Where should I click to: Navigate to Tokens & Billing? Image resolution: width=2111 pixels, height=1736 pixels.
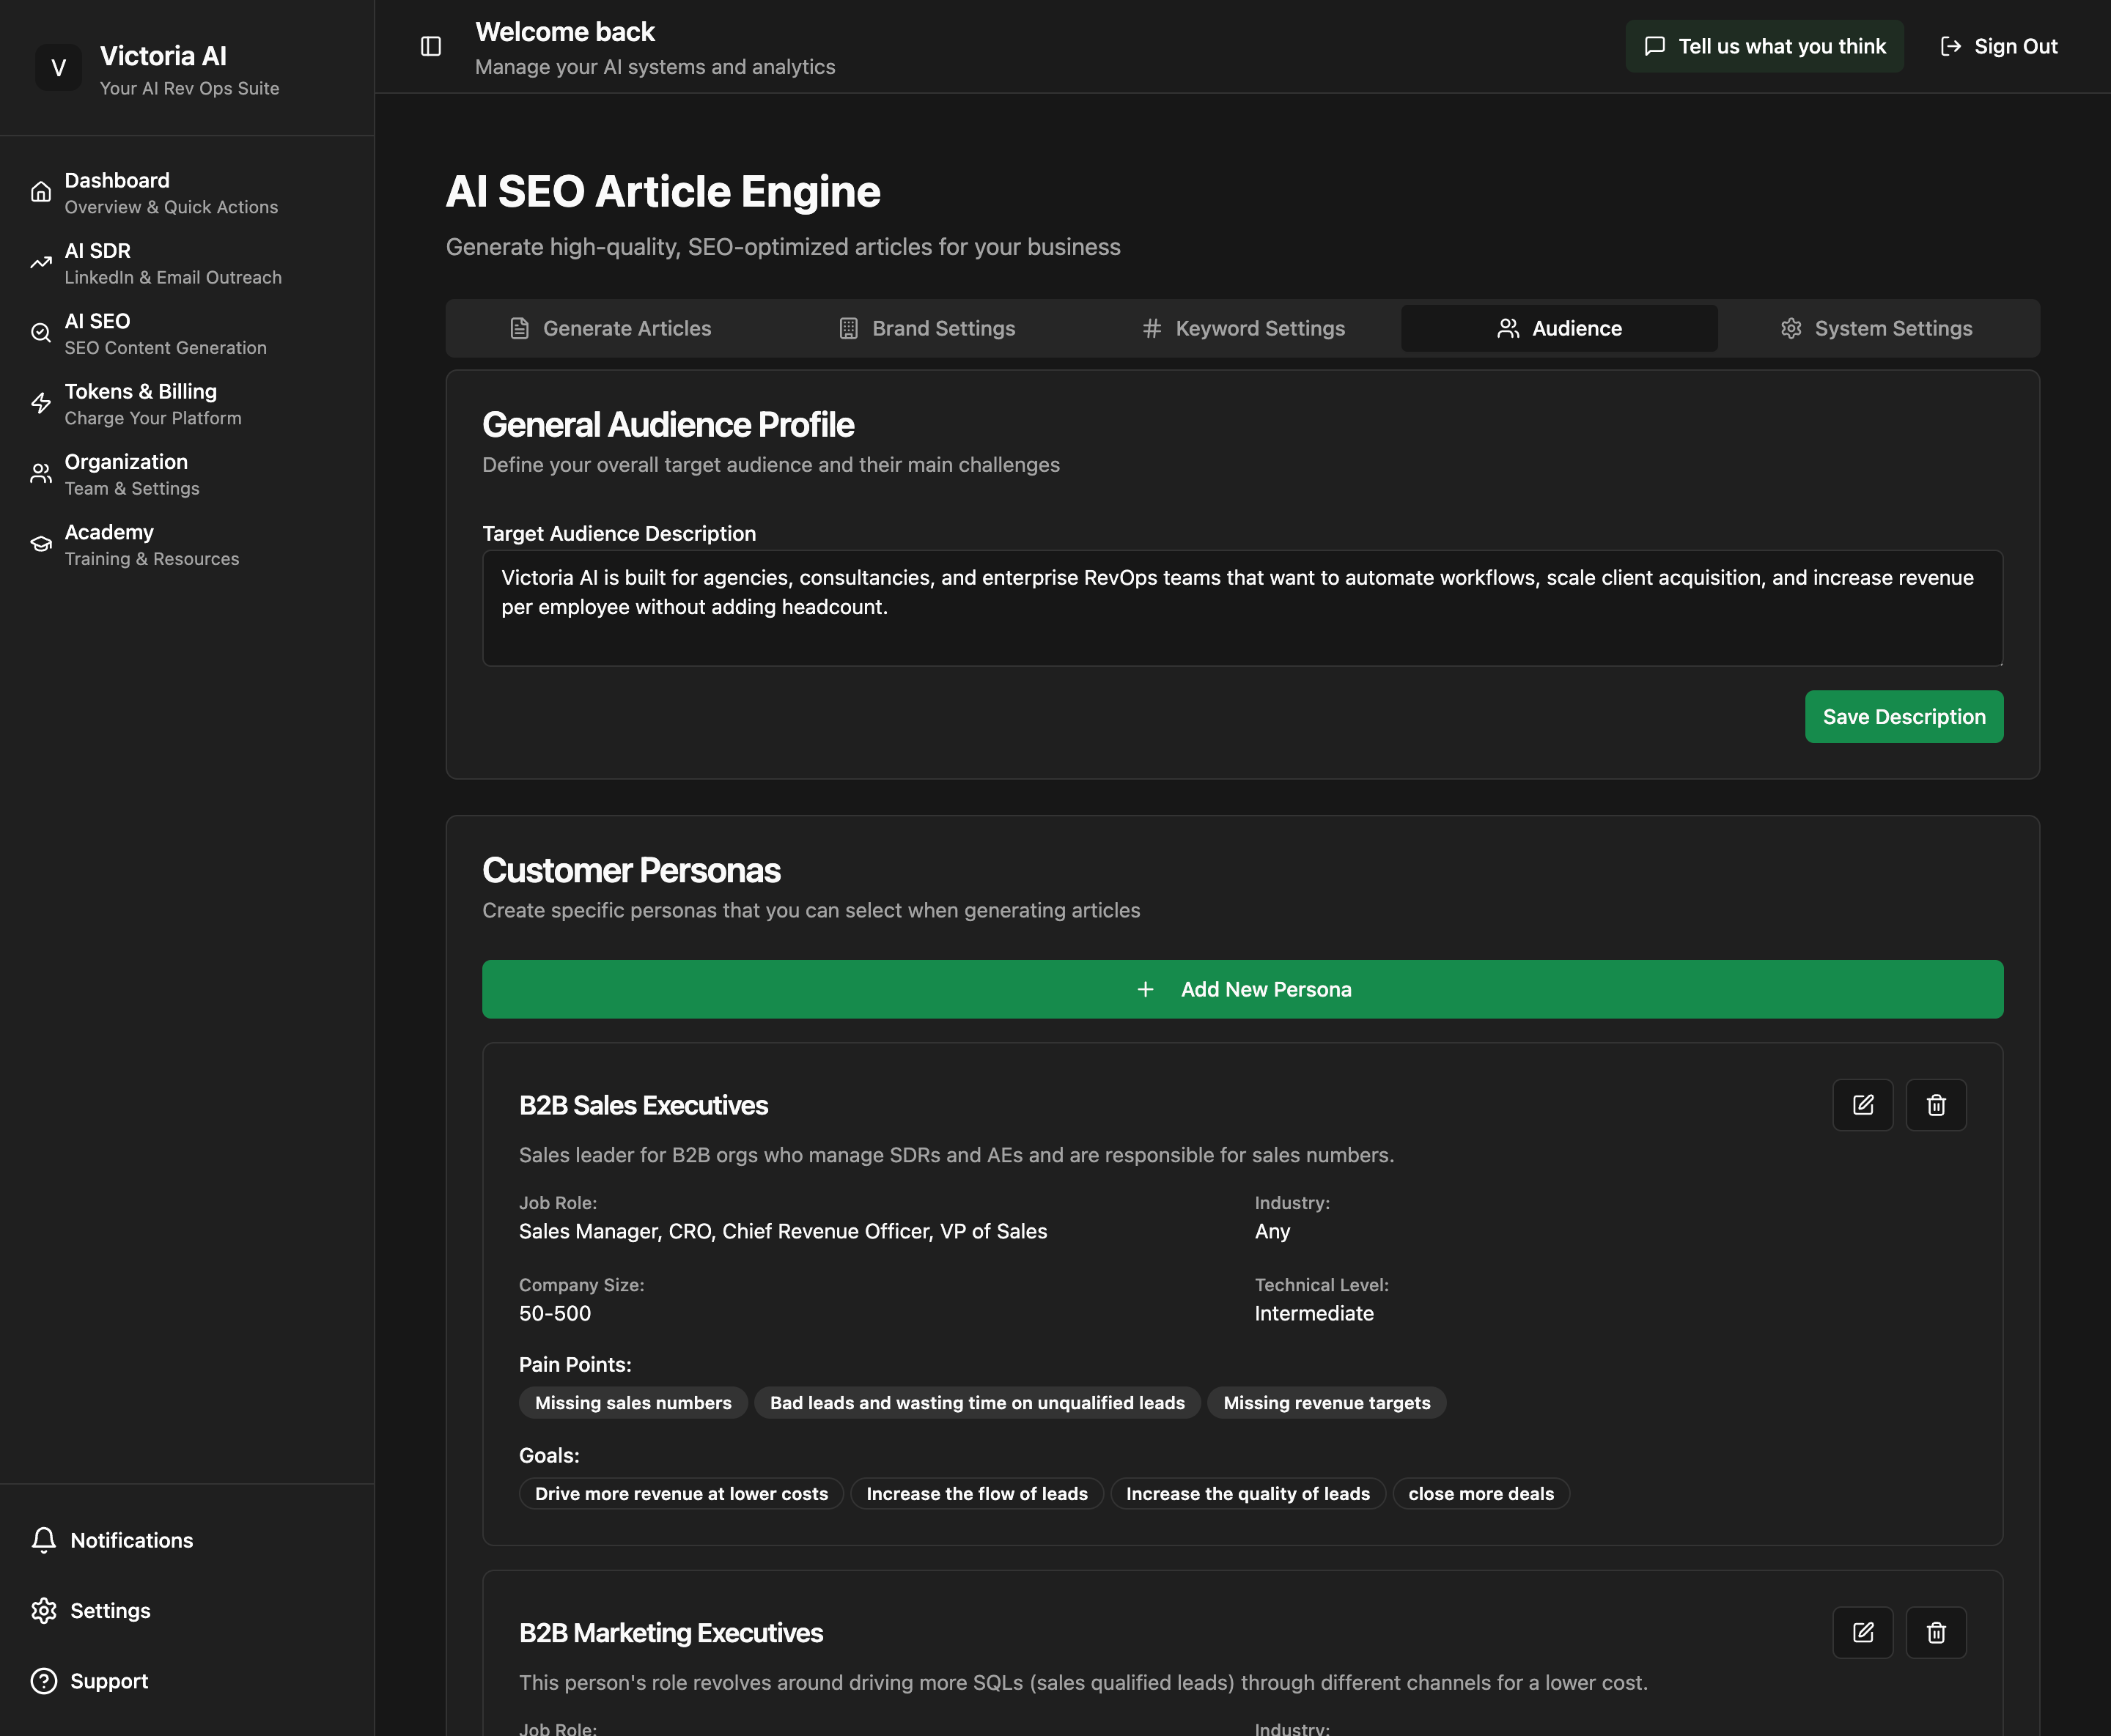tap(140, 403)
